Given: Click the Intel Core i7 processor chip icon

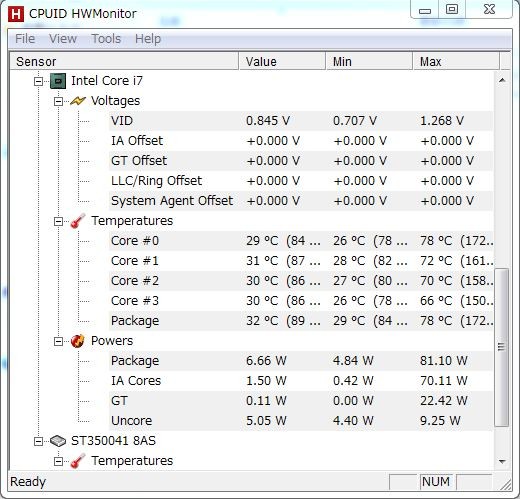Looking at the screenshot, I should click(58, 81).
